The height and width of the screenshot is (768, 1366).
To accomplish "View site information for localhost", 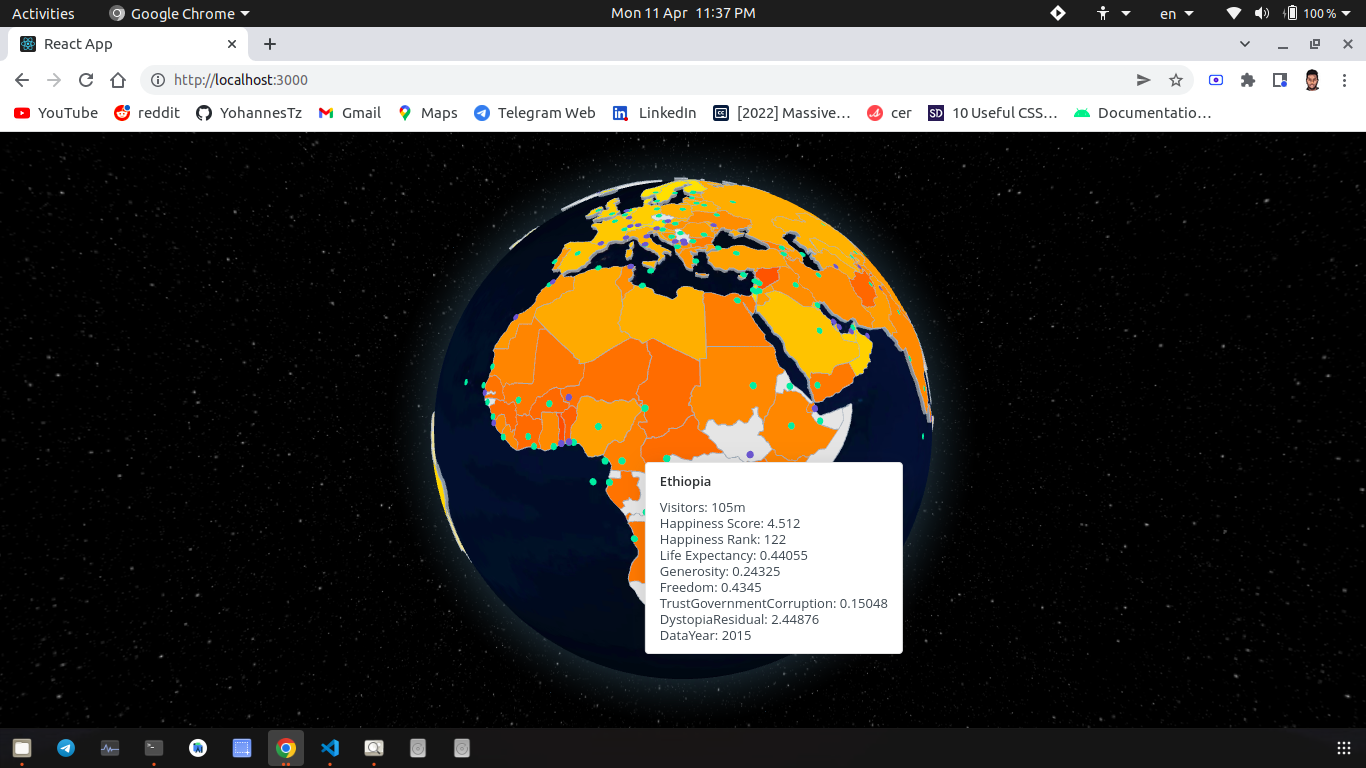I will pos(158,80).
